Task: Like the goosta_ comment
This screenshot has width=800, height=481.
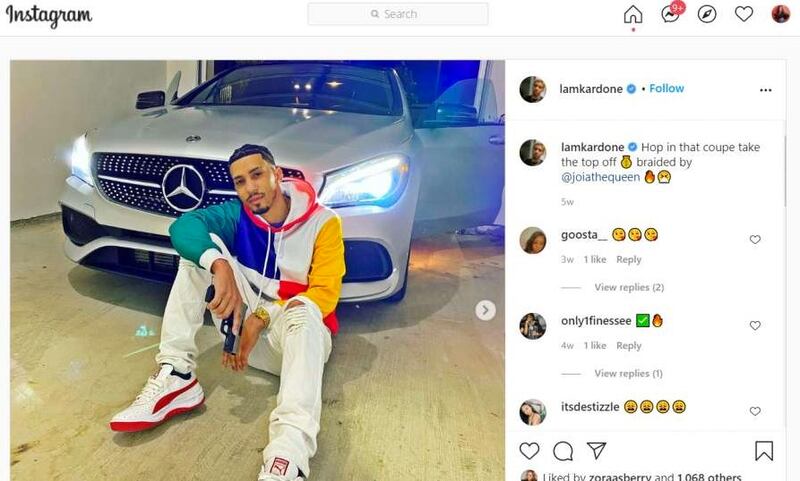Action: click(755, 239)
